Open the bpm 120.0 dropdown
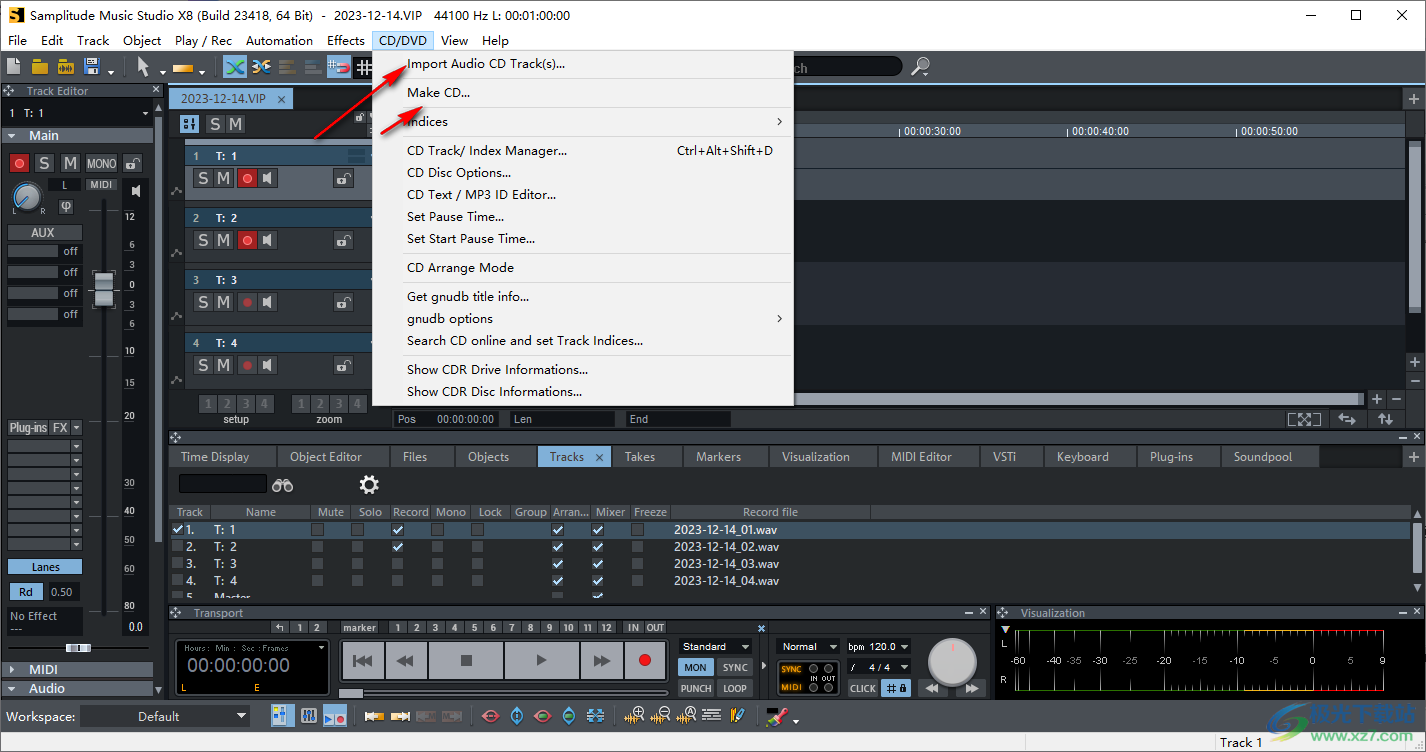1426x752 pixels. [877, 646]
